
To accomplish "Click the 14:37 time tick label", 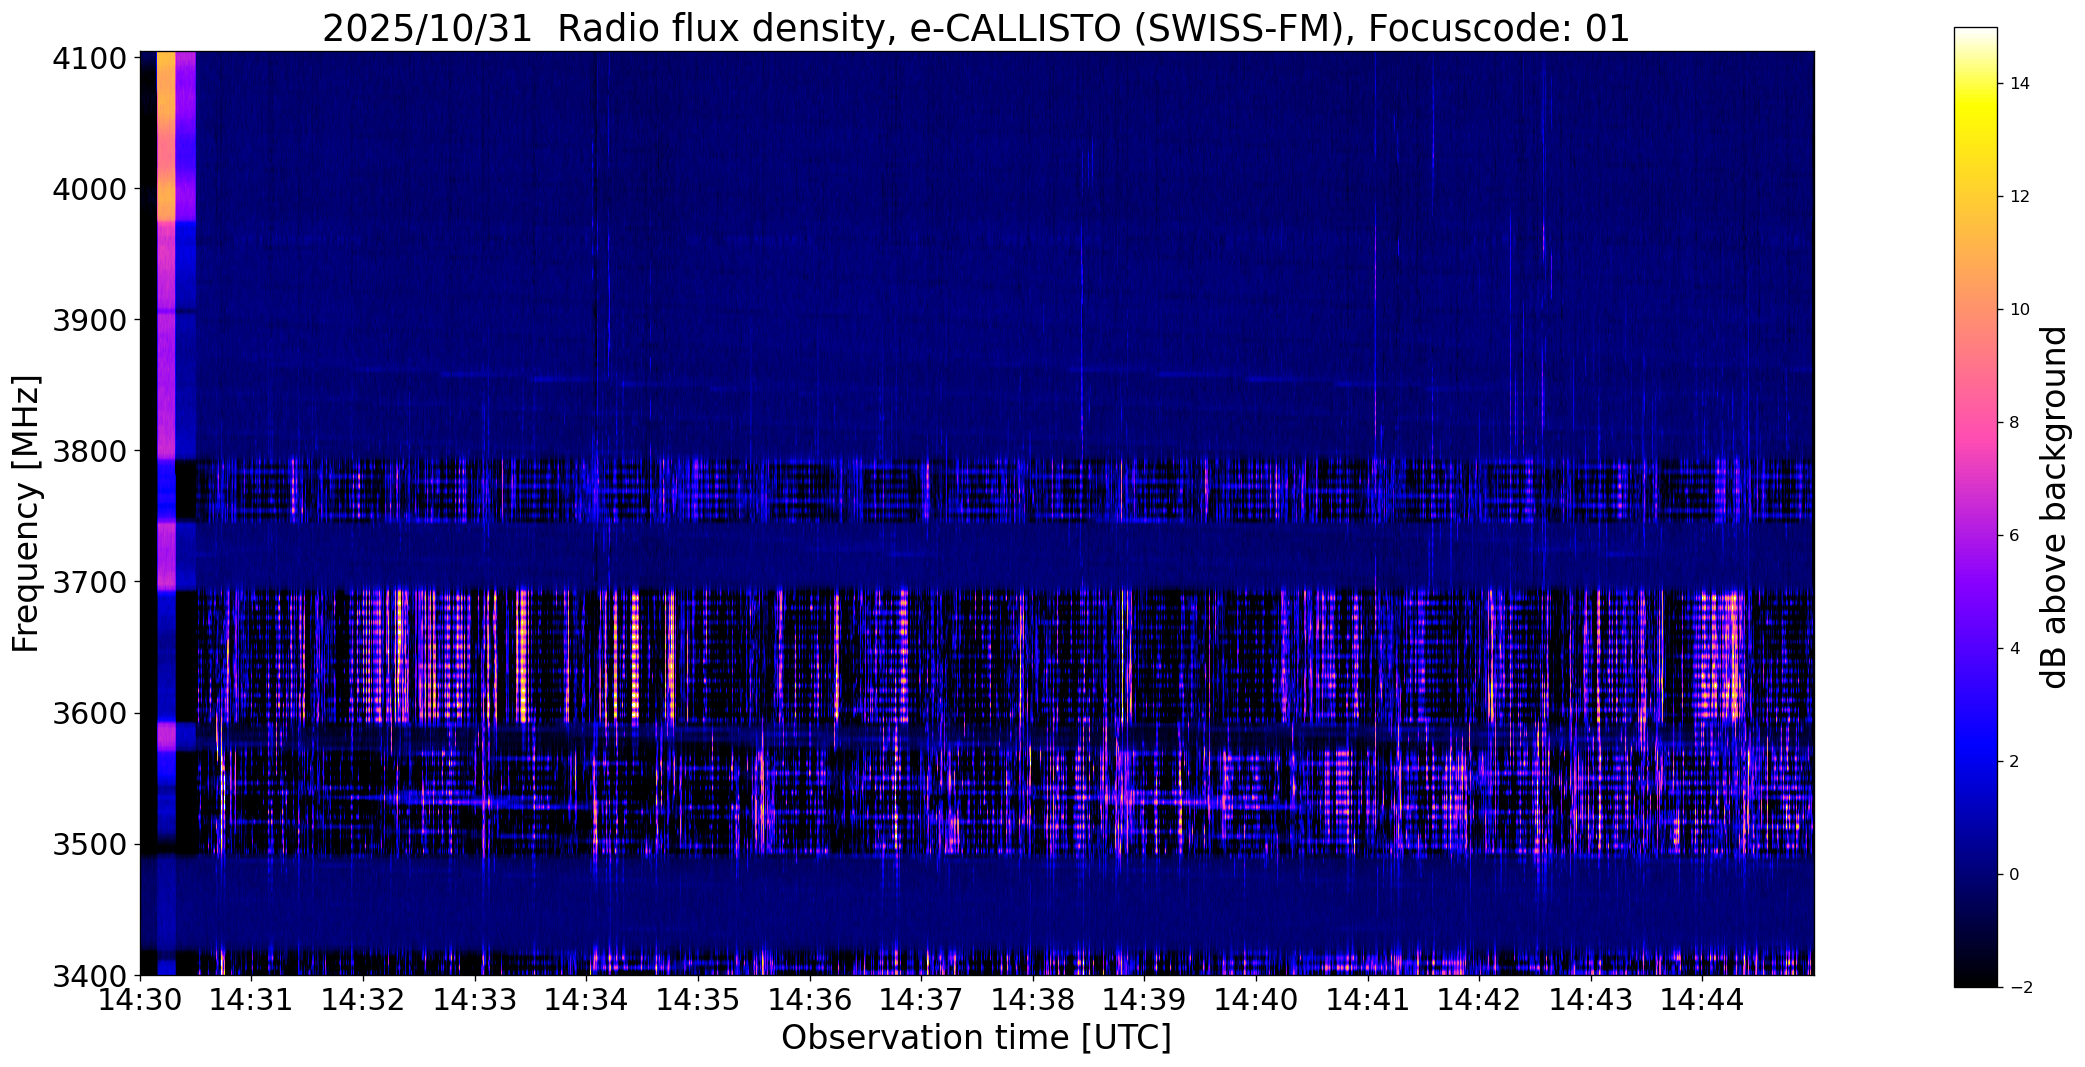I will tap(922, 1000).
